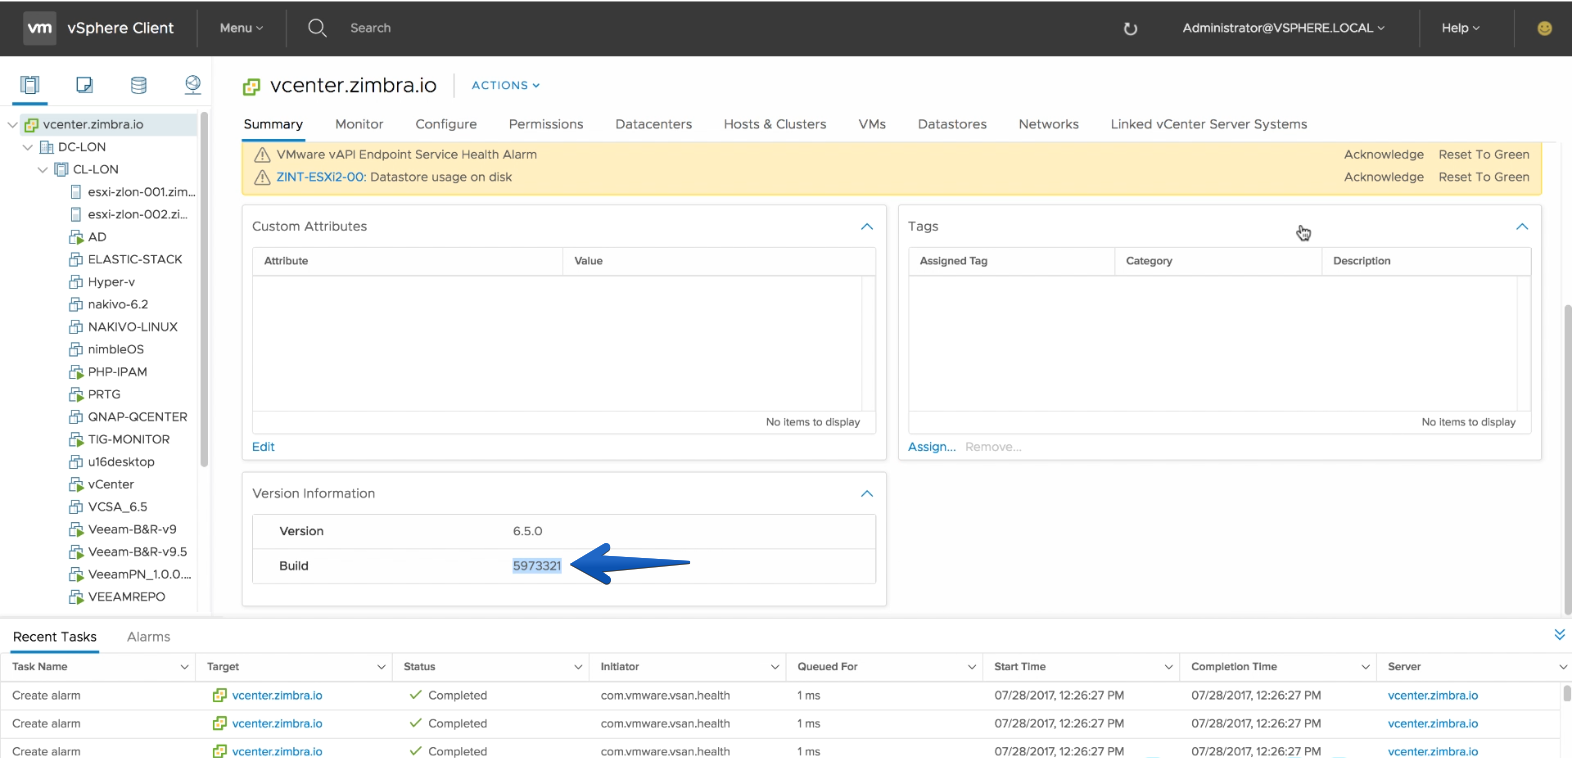Viewport: 1572px width, 758px height.
Task: Click the VM icon next to ELASTIC-STACK
Action: pyautogui.click(x=76, y=260)
